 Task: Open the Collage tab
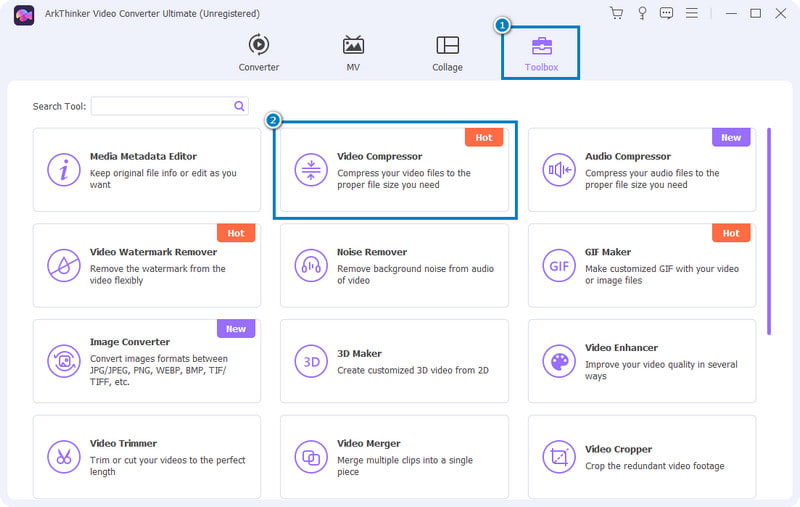click(447, 53)
